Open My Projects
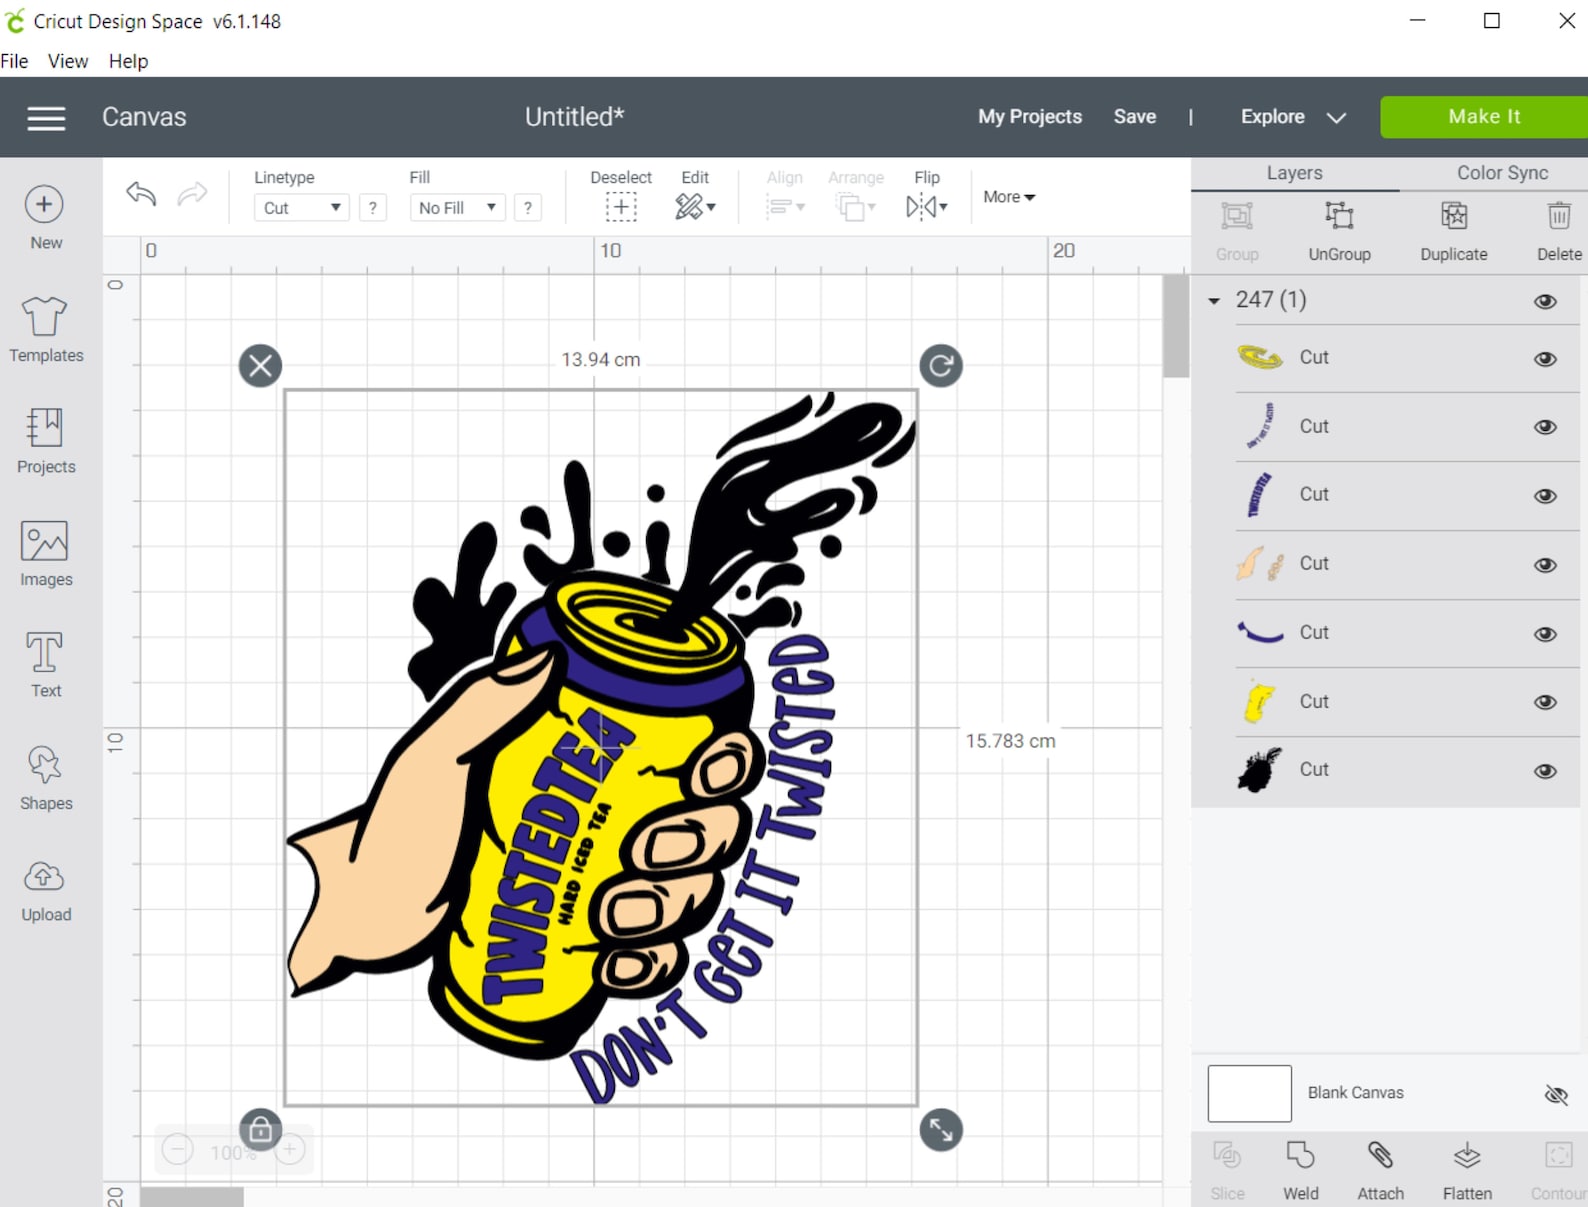 pos(1030,117)
